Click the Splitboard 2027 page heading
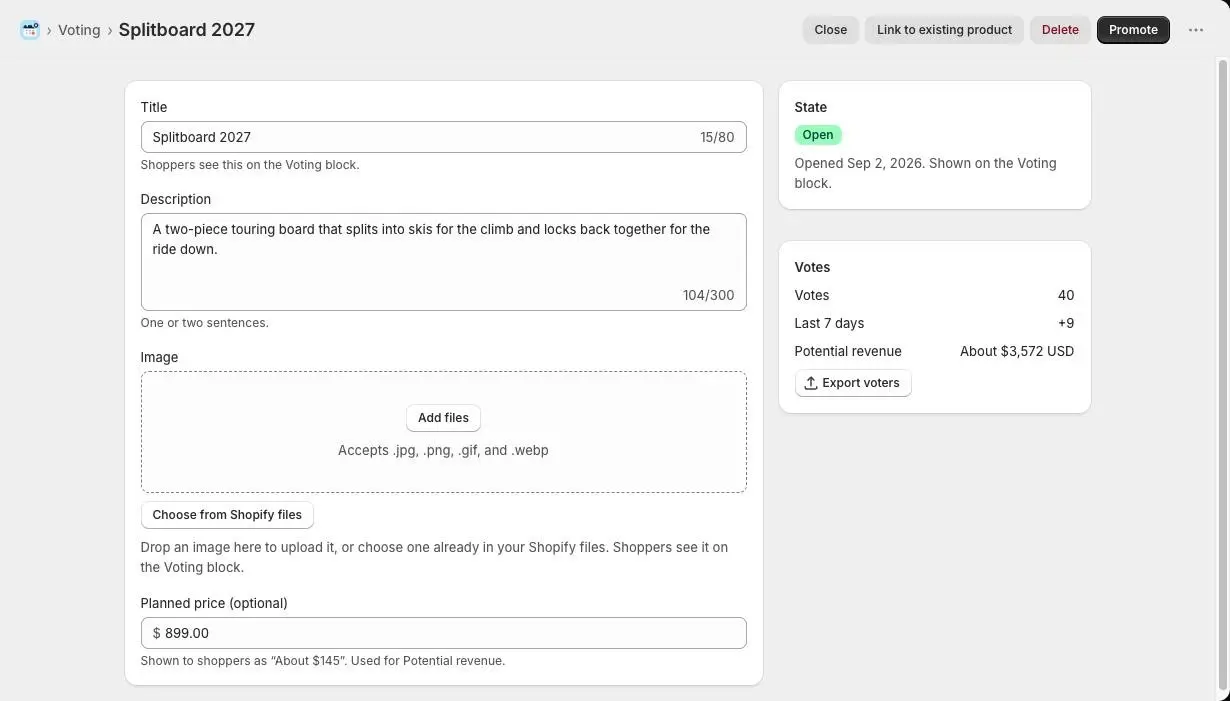 (187, 30)
